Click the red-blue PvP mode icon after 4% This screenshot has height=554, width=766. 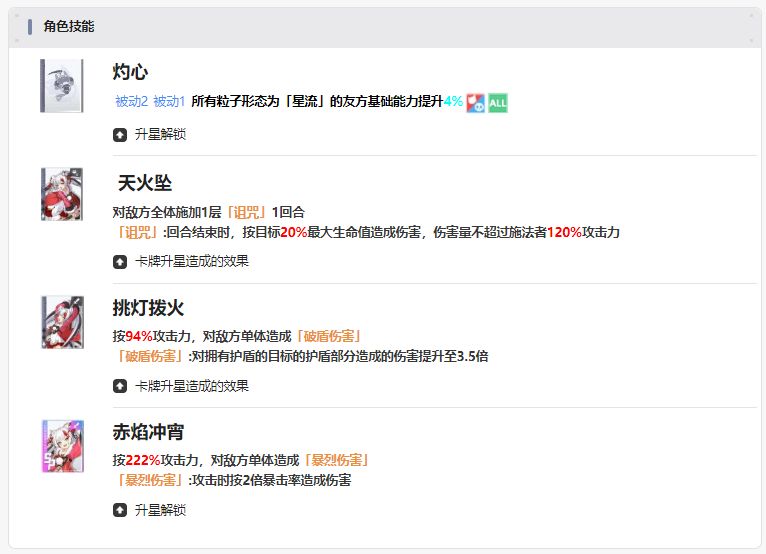coord(475,103)
